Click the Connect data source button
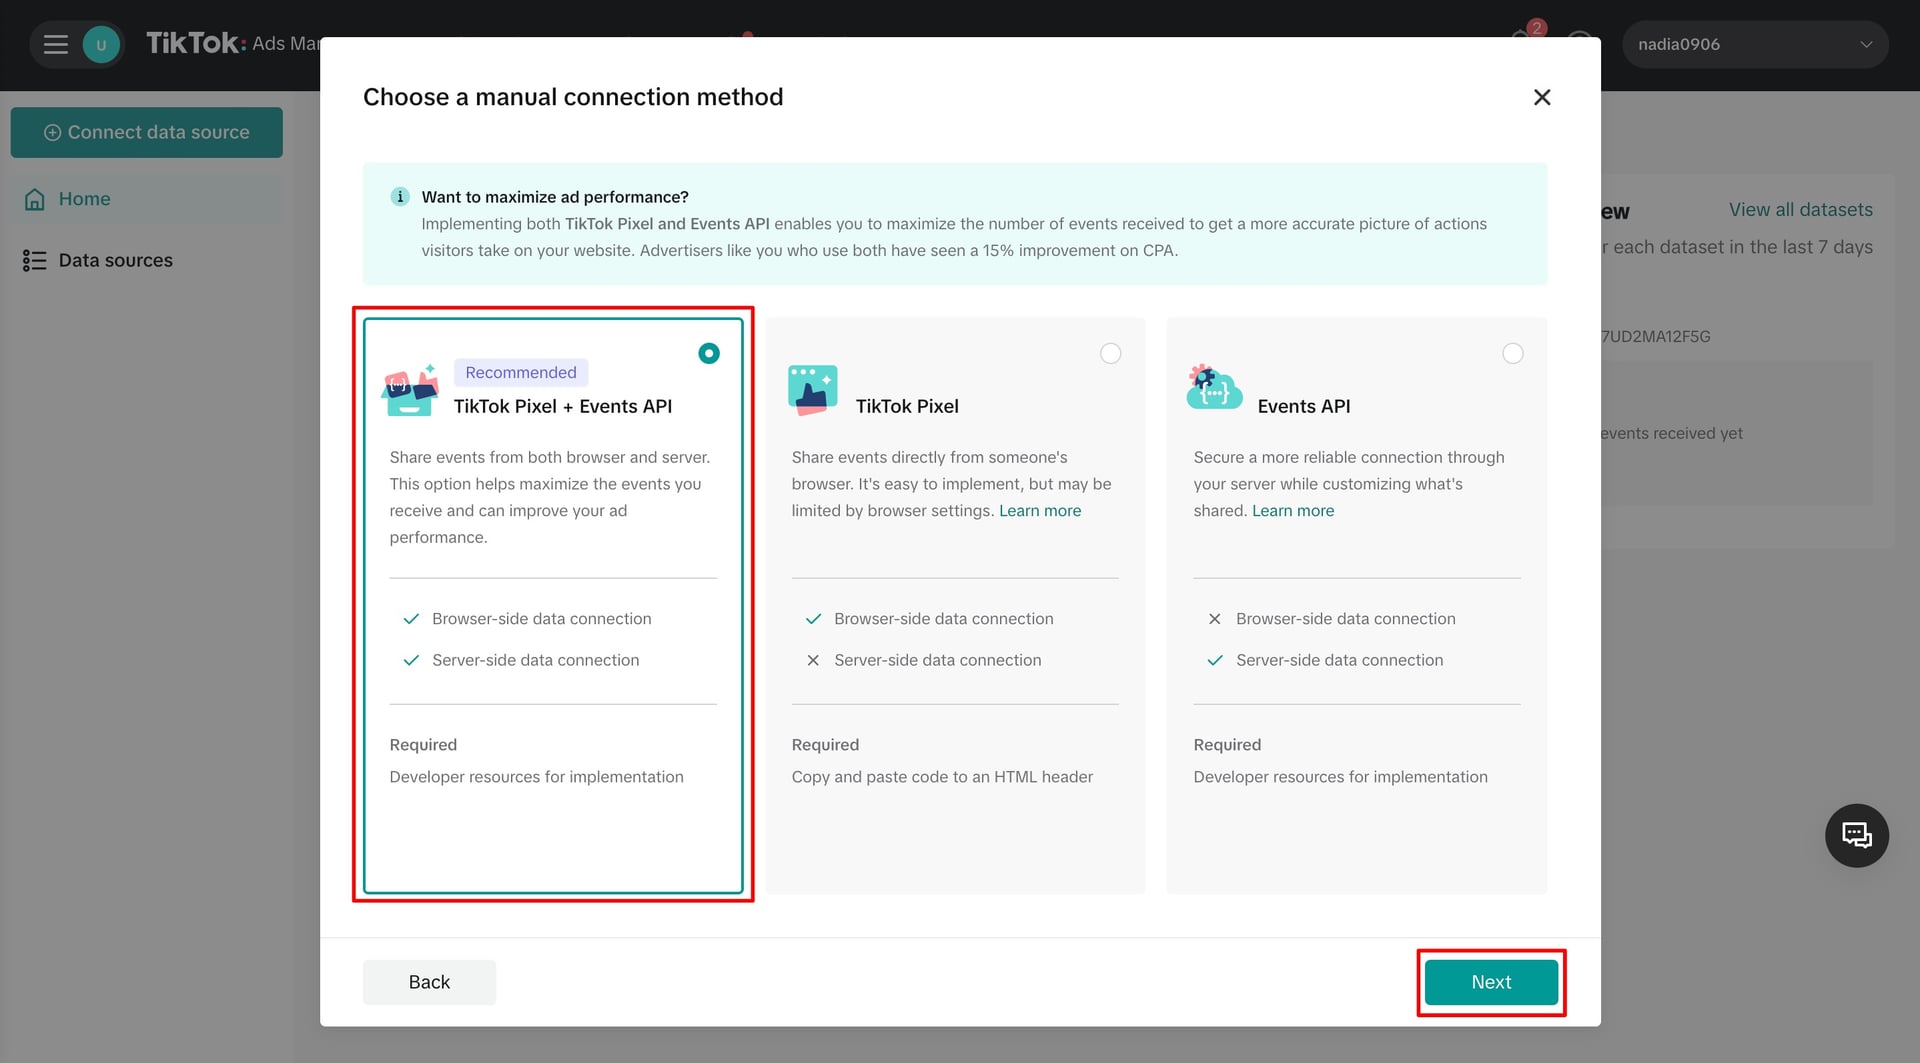1920x1063 pixels. (x=147, y=132)
